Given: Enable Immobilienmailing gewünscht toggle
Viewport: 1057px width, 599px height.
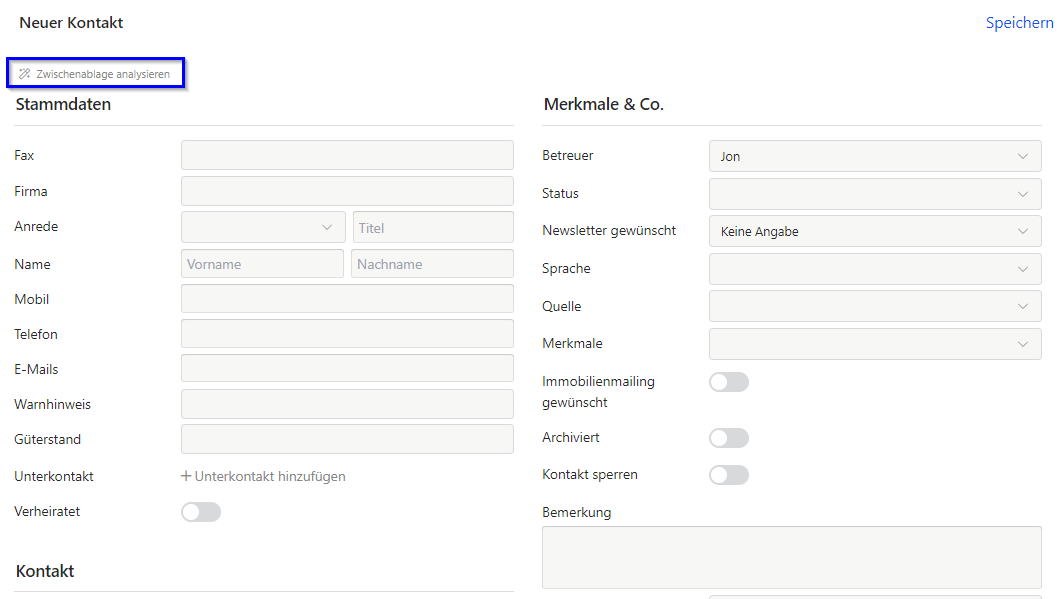Looking at the screenshot, I should 728,382.
